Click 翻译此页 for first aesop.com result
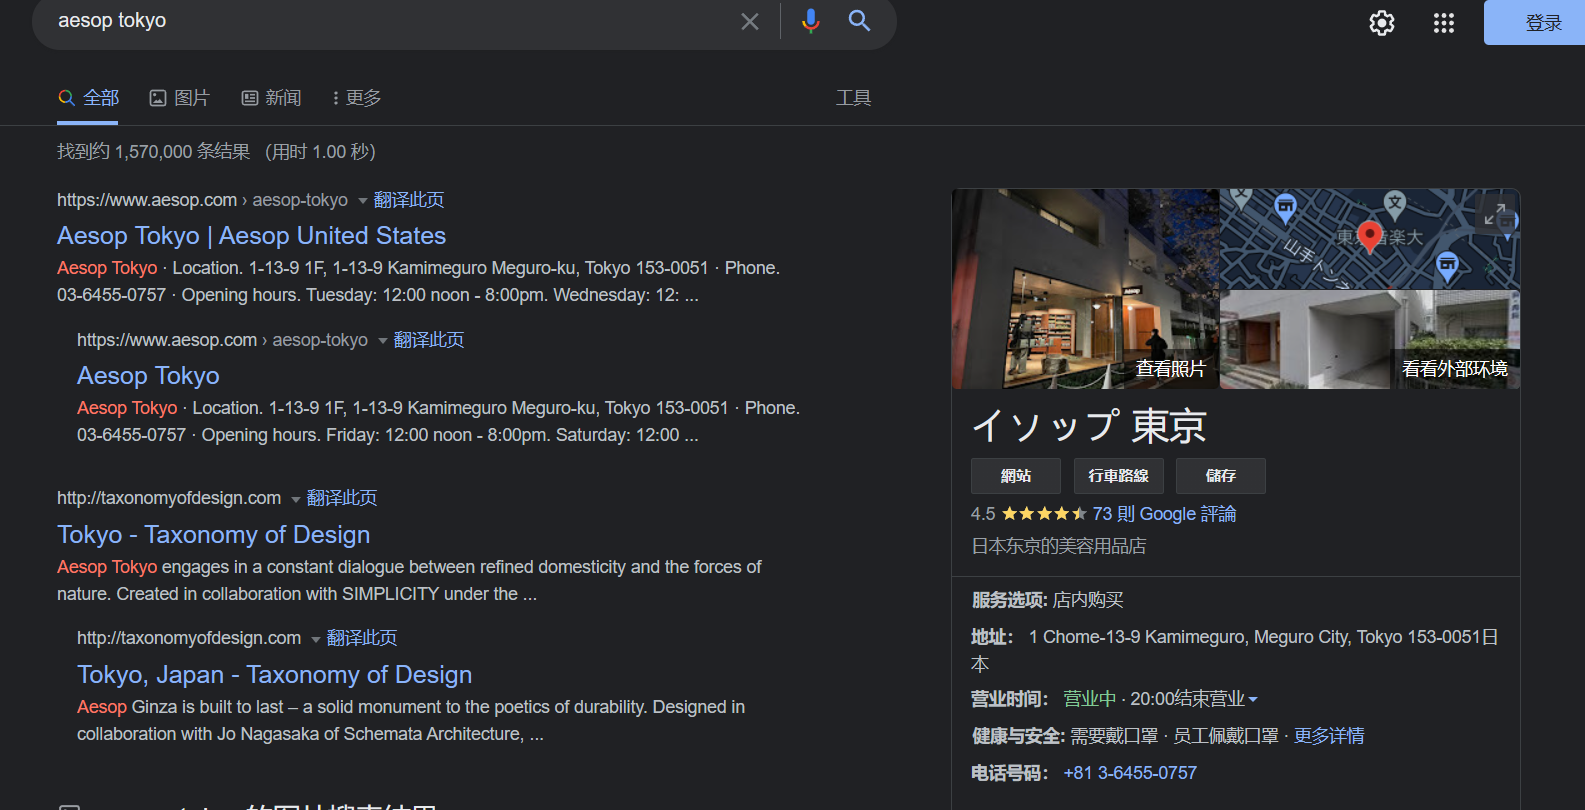Image resolution: width=1585 pixels, height=810 pixels. pyautogui.click(x=409, y=200)
